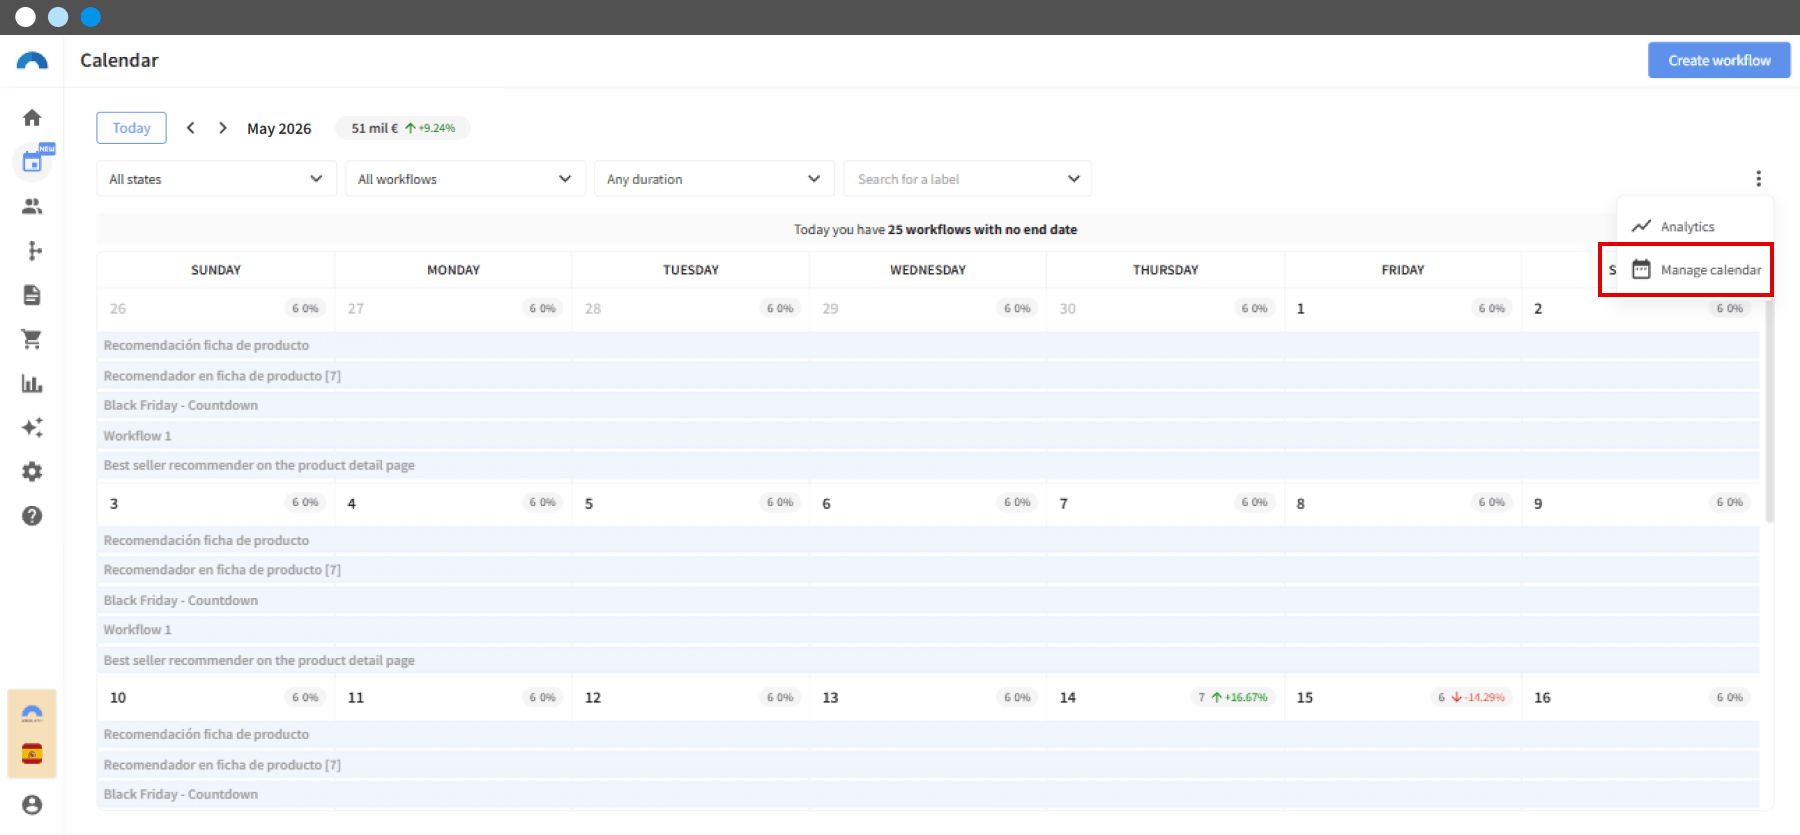Open first week's Recomendación ficha de producto

click(929, 345)
